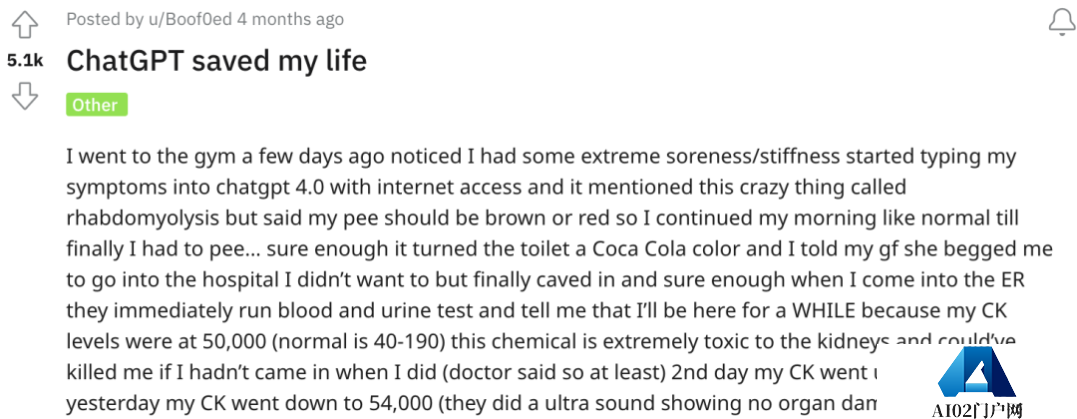Click the capitalized word WHILE
This screenshot has height=419, width=1077.
[826, 310]
